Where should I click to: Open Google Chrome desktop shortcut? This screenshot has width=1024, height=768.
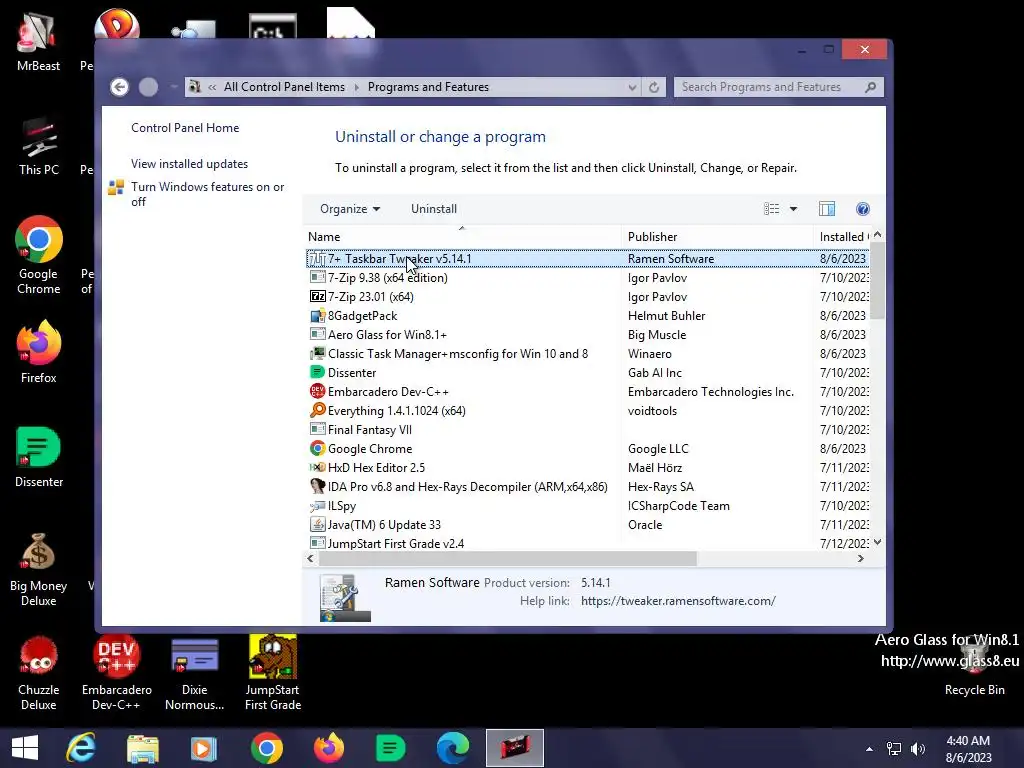(39, 255)
